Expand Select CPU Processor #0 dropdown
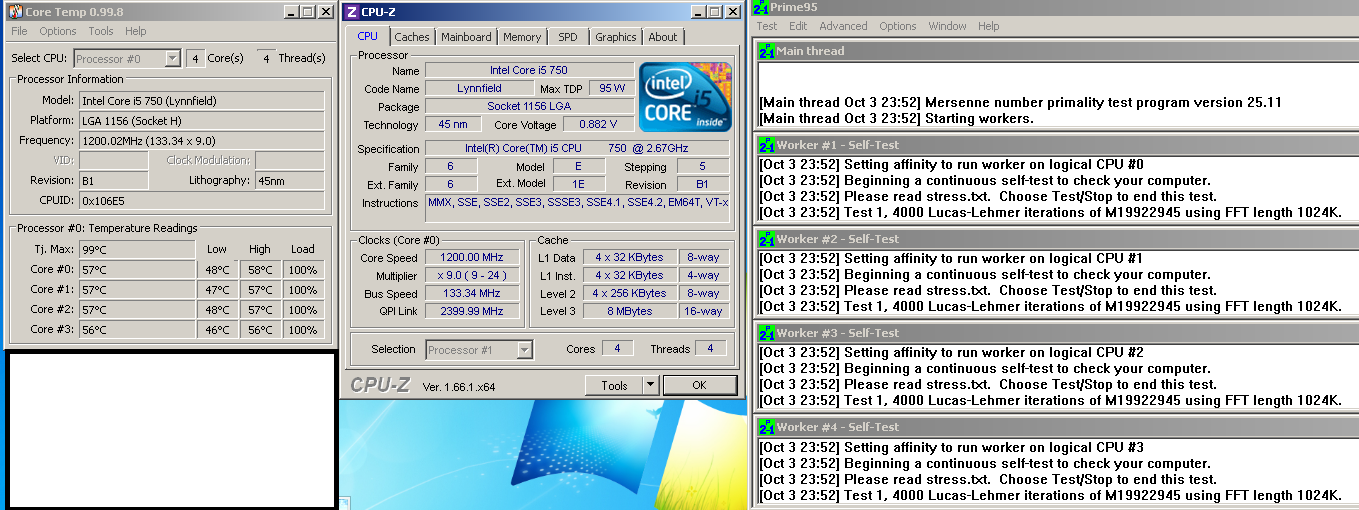Viewport: 1359px width, 510px height. pos(172,59)
